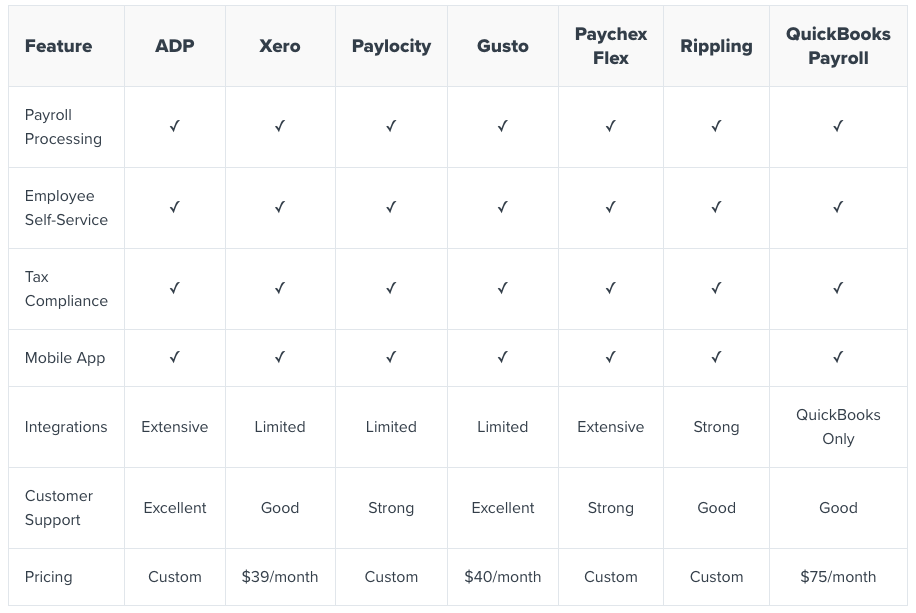Click Gusto's Mobile App checkmark
The image size is (916, 613).
click(x=503, y=357)
